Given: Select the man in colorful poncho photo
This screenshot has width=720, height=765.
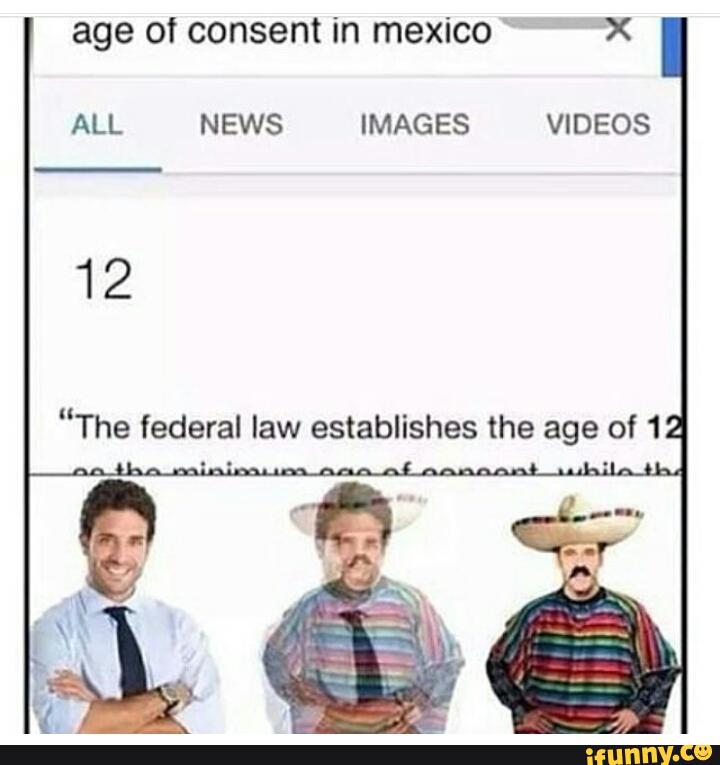Looking at the screenshot, I should pyautogui.click(x=583, y=613).
